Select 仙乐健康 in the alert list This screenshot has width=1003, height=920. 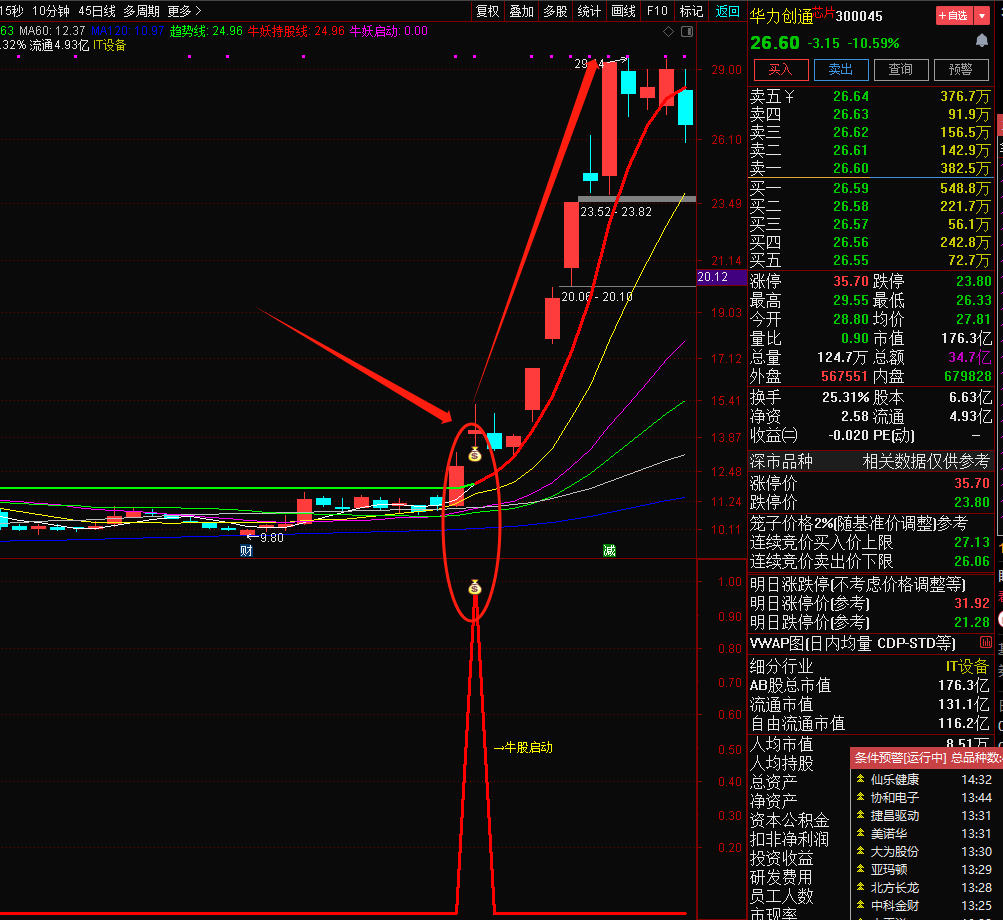point(895,779)
